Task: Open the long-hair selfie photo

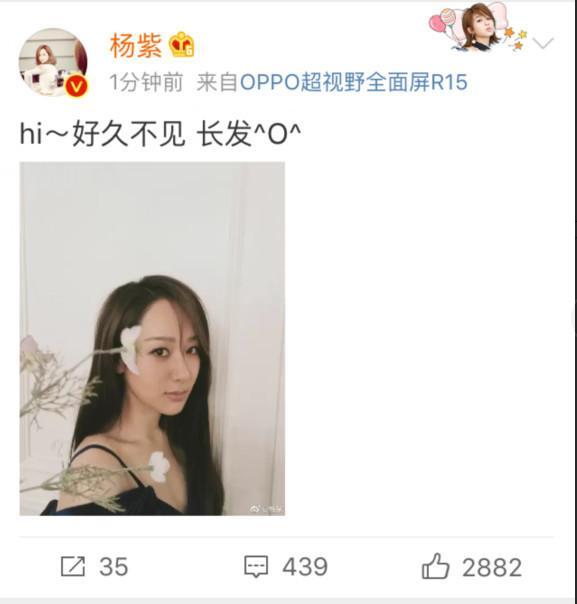Action: [152, 339]
